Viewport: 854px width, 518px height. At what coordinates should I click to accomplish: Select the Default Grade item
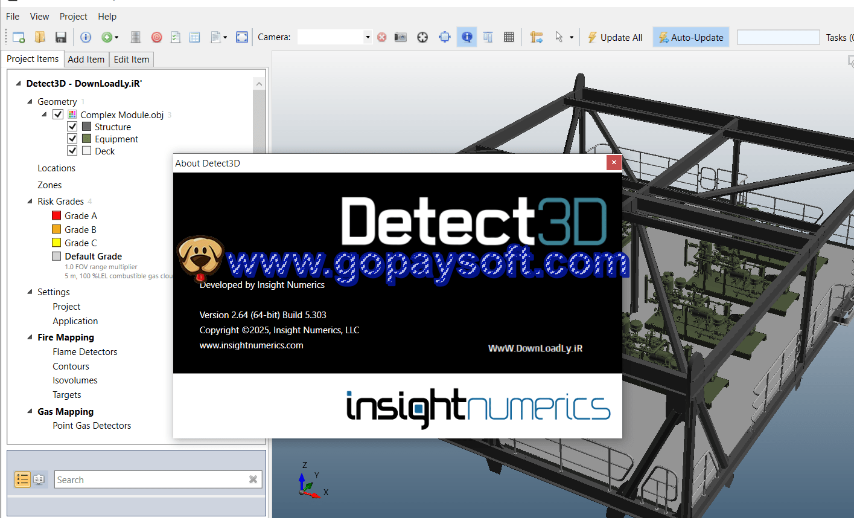(x=93, y=256)
